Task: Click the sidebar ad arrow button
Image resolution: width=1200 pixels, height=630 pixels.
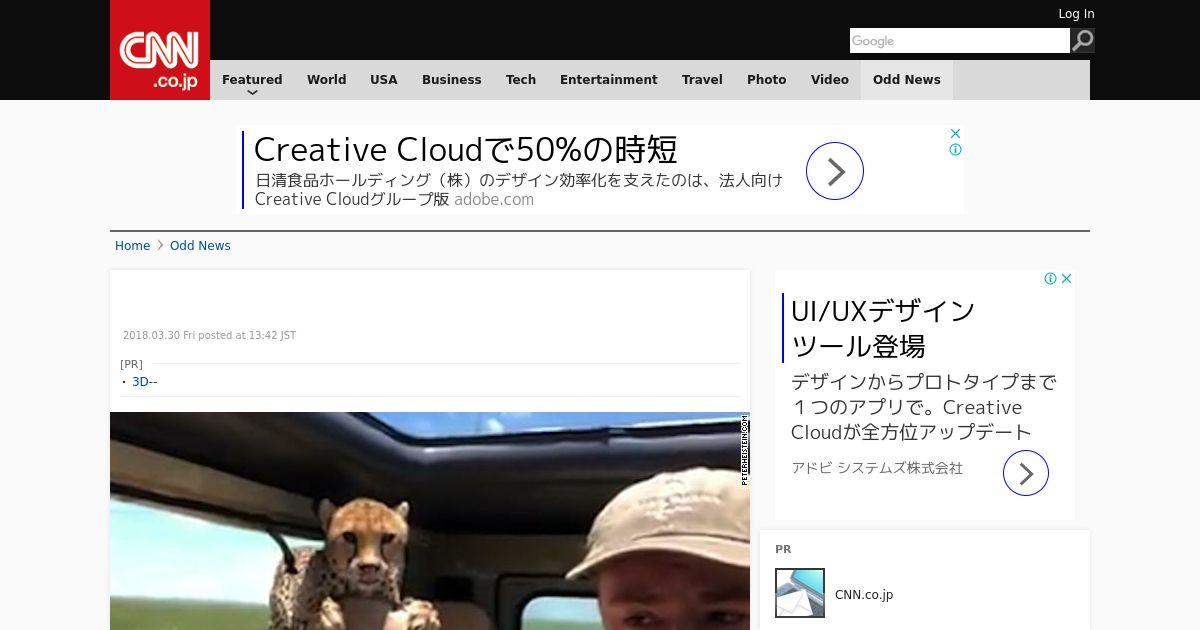Action: click(x=1026, y=473)
